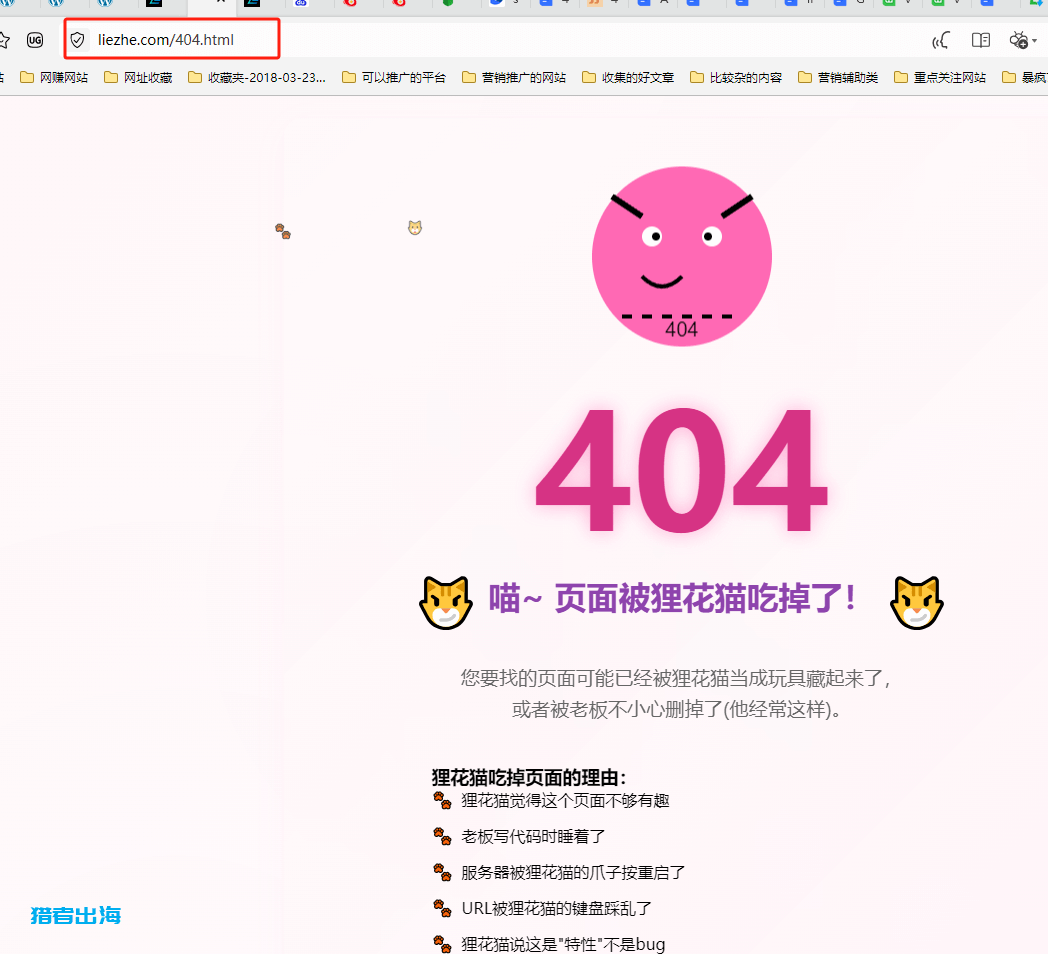Click the read-aloud listening icon
Screen dimensions: 1048x954
click(x=941, y=40)
